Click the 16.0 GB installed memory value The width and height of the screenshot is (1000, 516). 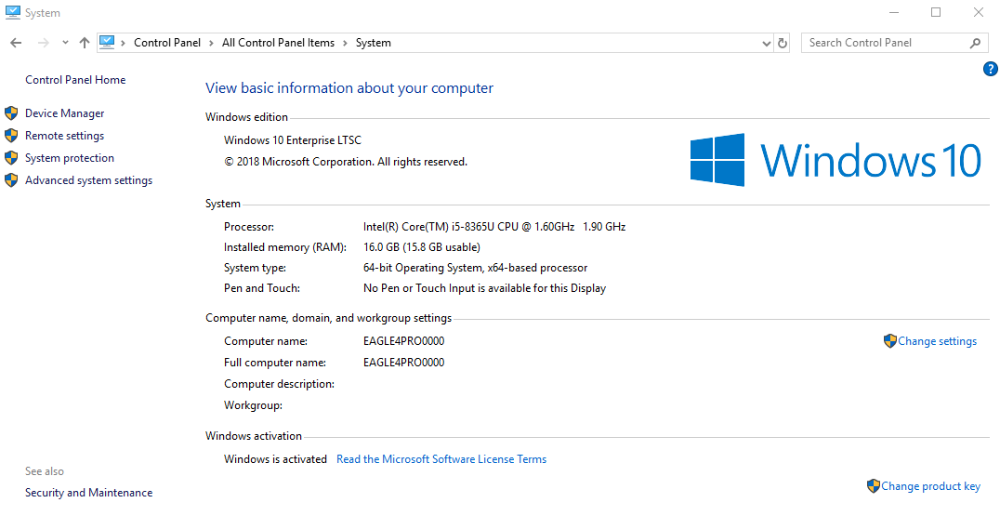point(422,247)
